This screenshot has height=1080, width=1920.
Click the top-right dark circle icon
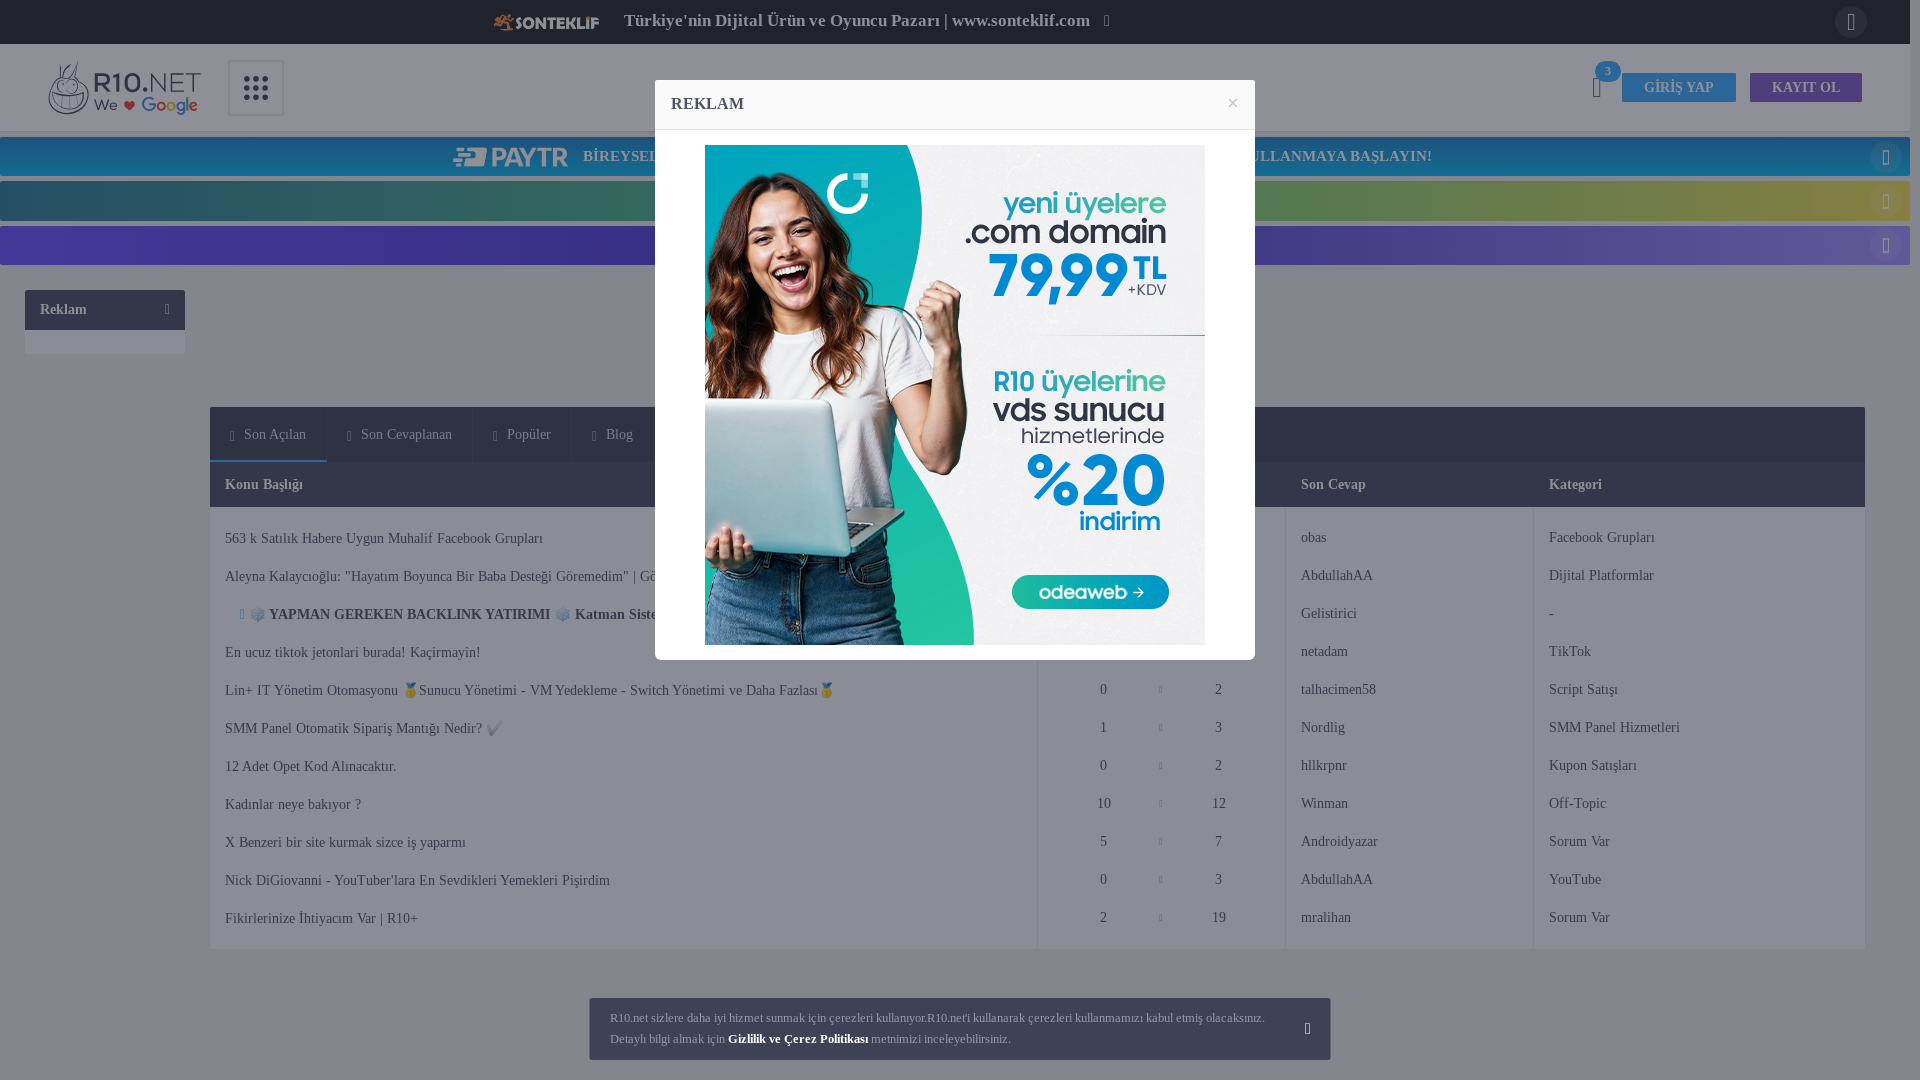tap(1851, 22)
